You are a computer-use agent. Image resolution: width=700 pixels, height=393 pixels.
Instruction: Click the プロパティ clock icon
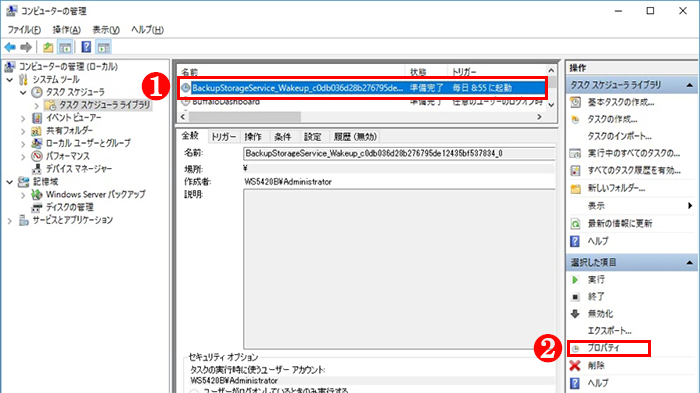pos(575,348)
